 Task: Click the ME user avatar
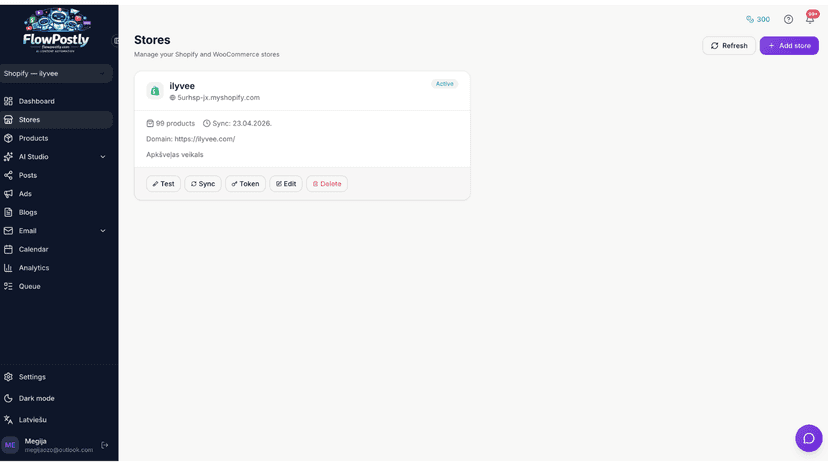coord(10,445)
